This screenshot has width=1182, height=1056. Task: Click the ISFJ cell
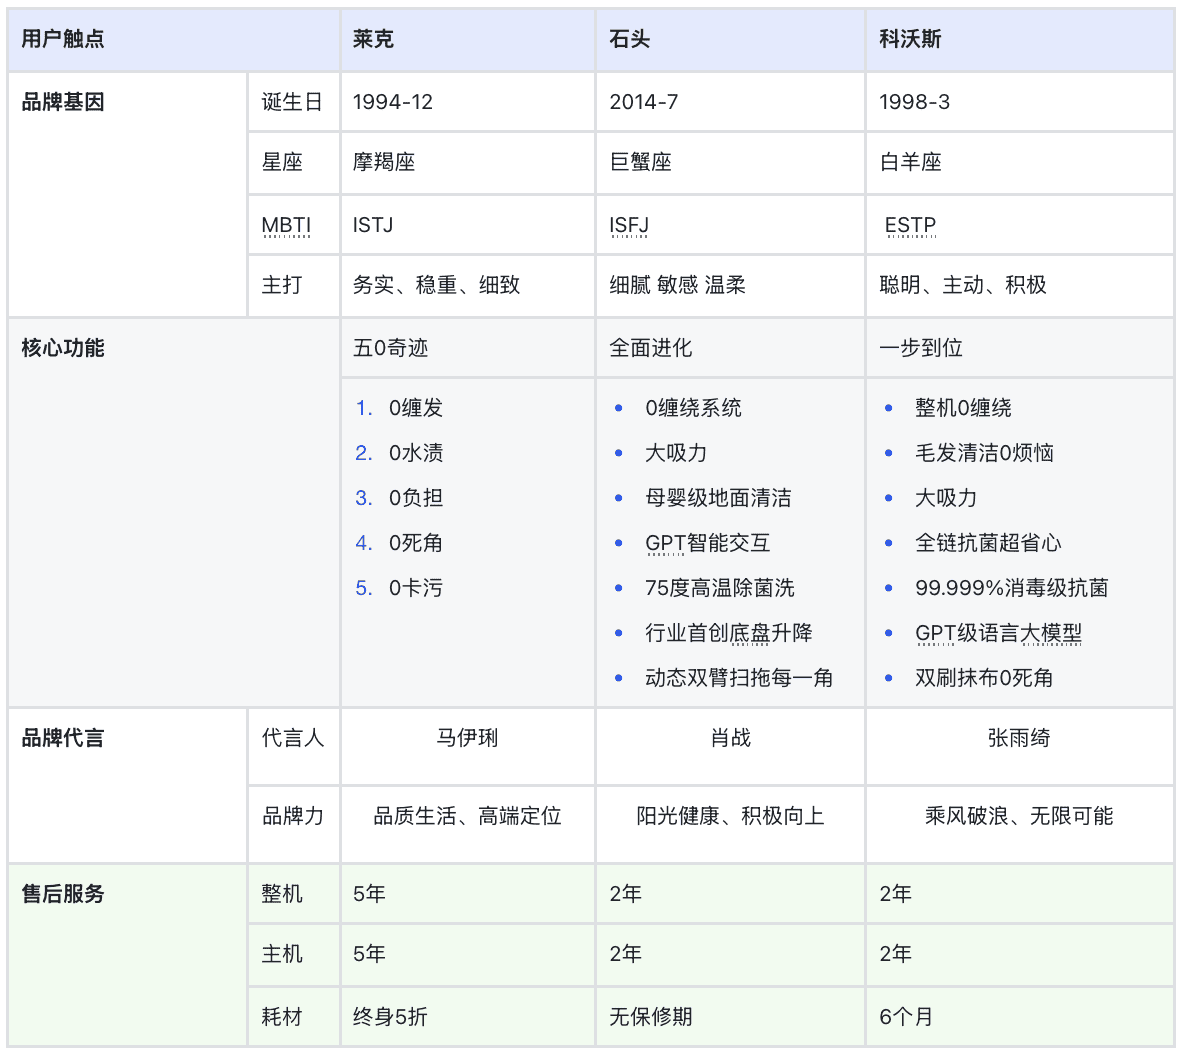(730, 225)
